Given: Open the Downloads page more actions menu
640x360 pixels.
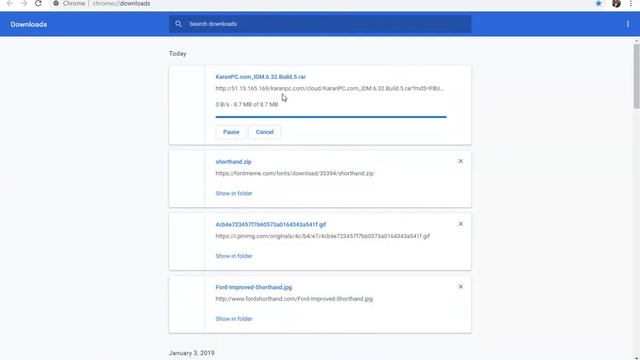Looking at the screenshot, I should [628, 24].
